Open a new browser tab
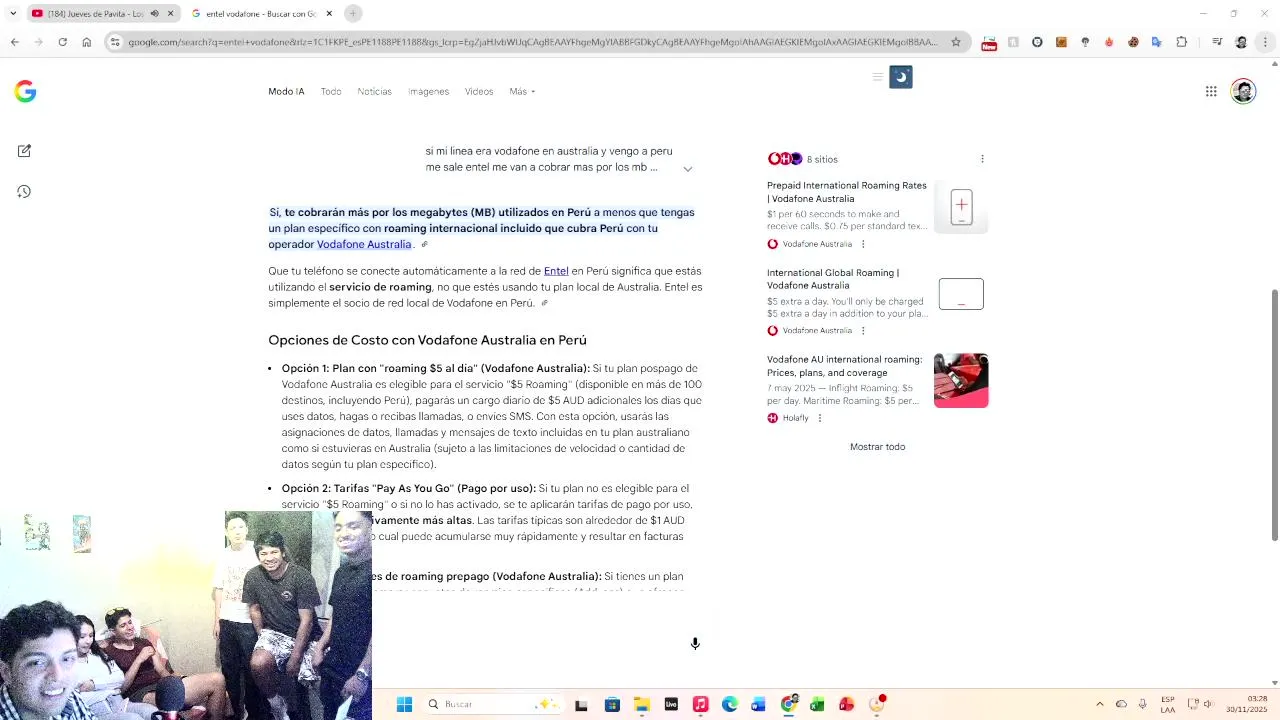The width and height of the screenshot is (1280, 720). pyautogui.click(x=353, y=13)
